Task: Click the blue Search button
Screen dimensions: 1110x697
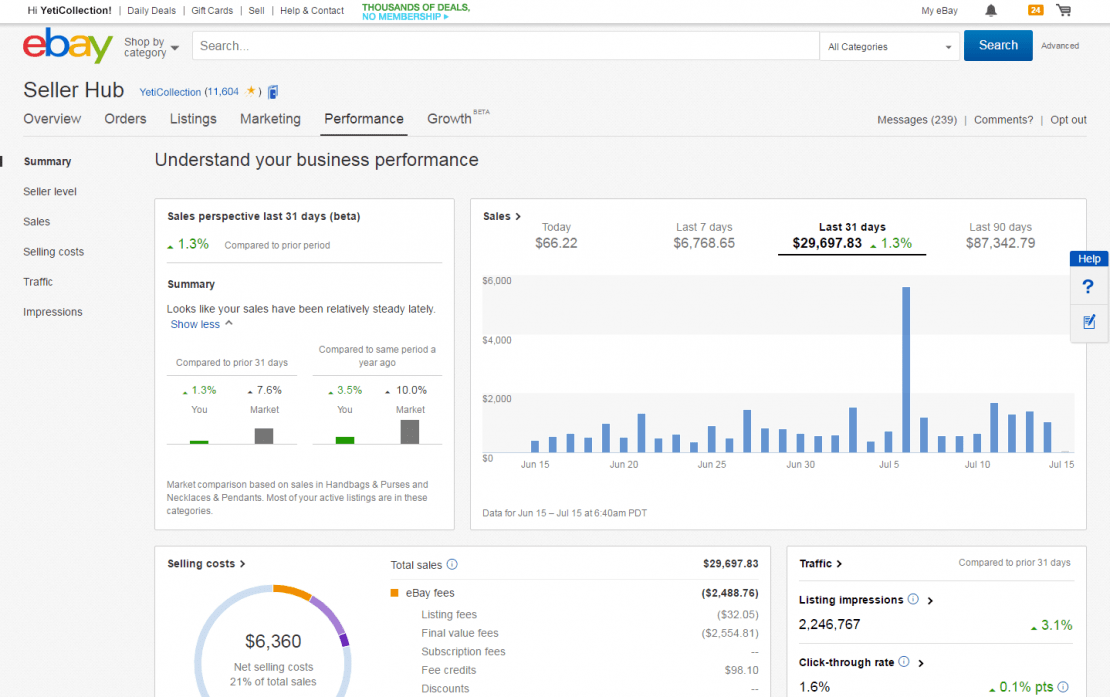Action: pyautogui.click(x=997, y=45)
